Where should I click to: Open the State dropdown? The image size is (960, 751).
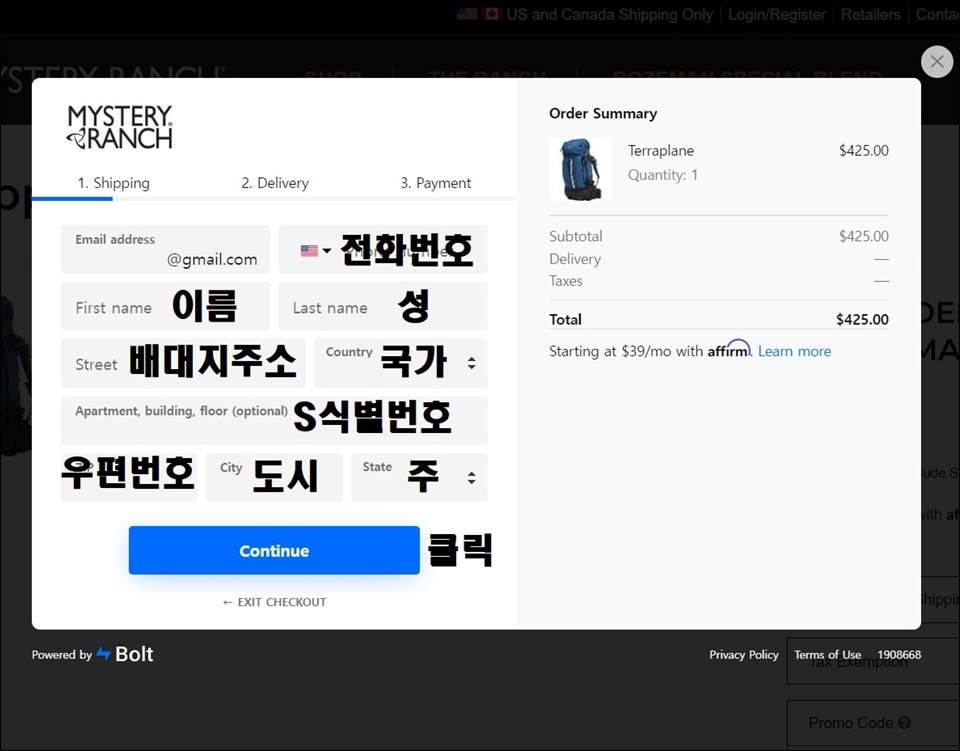pyautogui.click(x=419, y=477)
